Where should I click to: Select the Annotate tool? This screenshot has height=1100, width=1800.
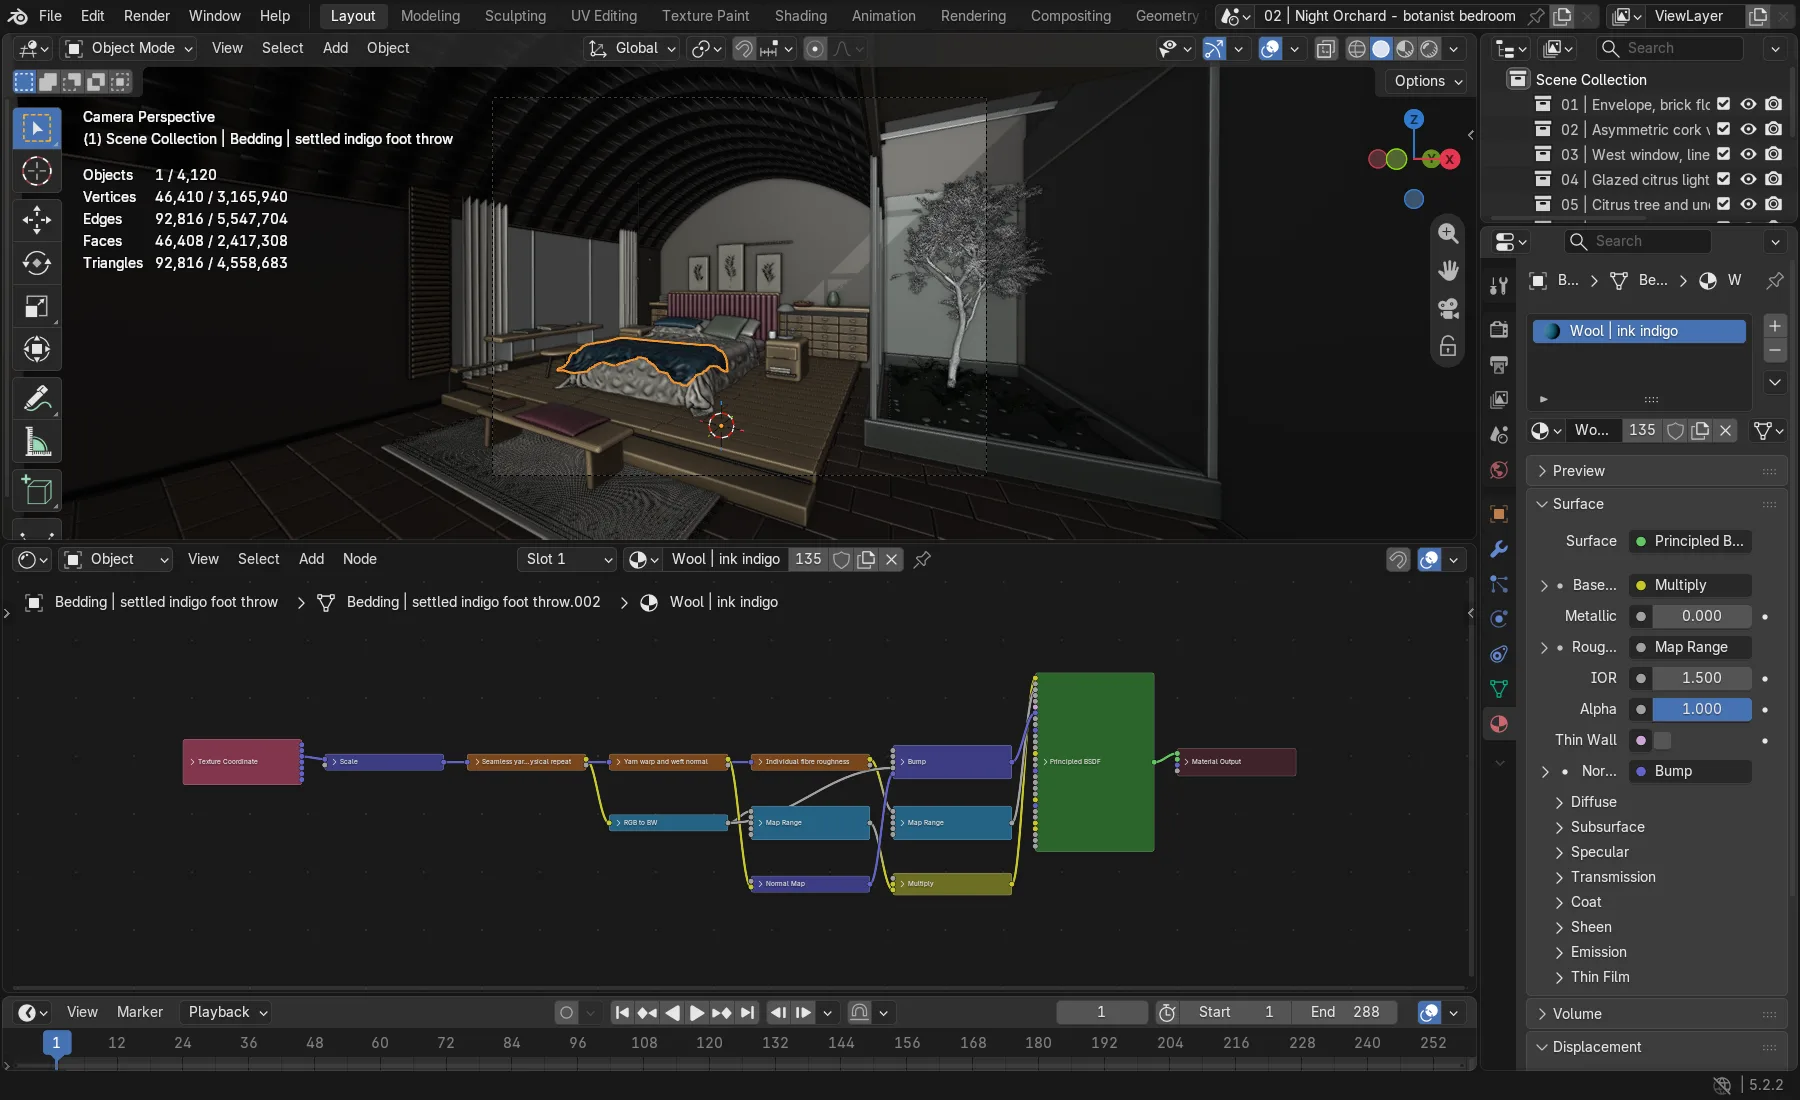[x=37, y=399]
